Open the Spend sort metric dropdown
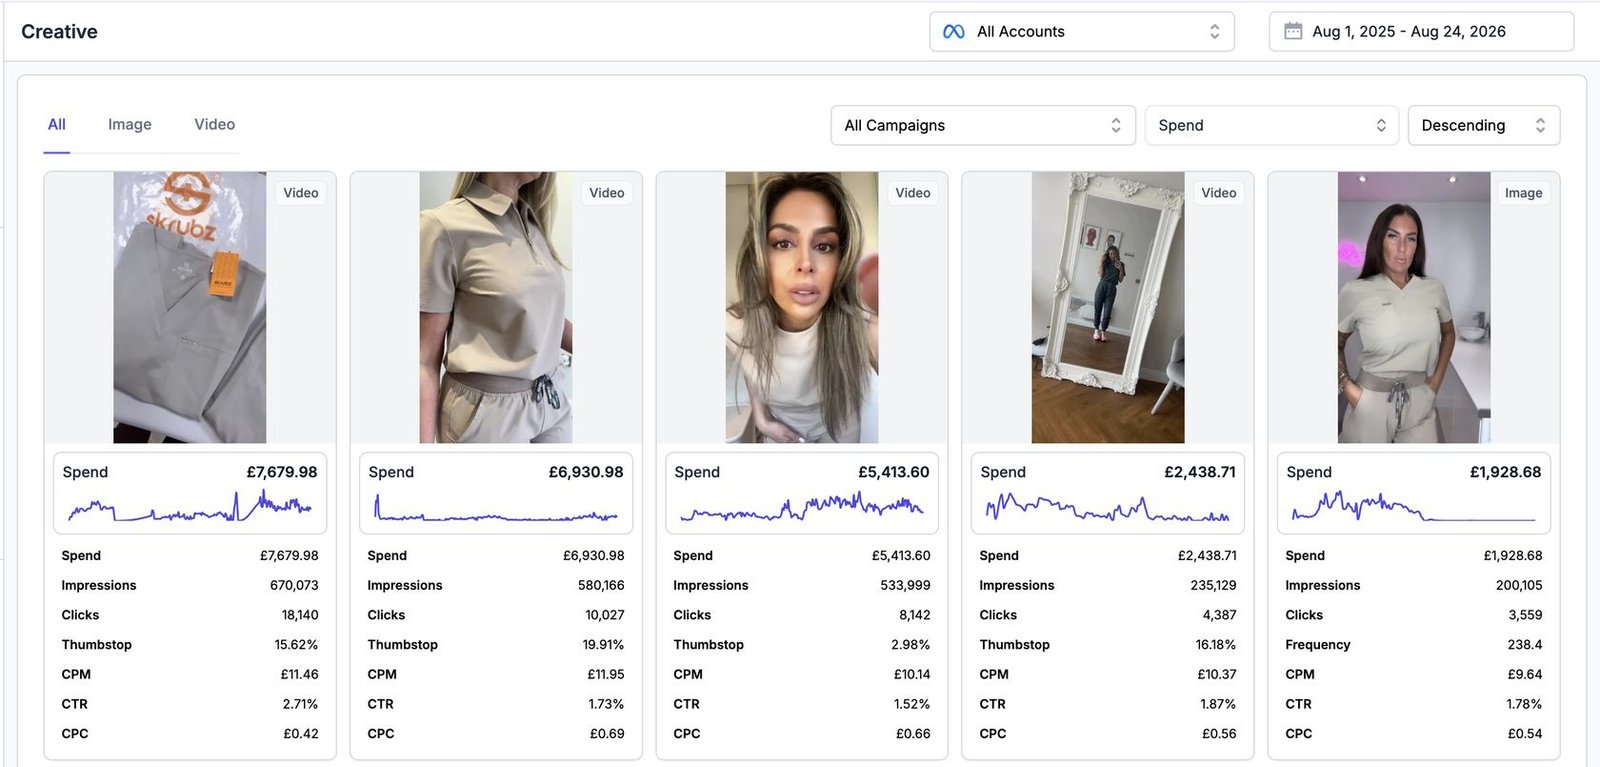 1271,125
